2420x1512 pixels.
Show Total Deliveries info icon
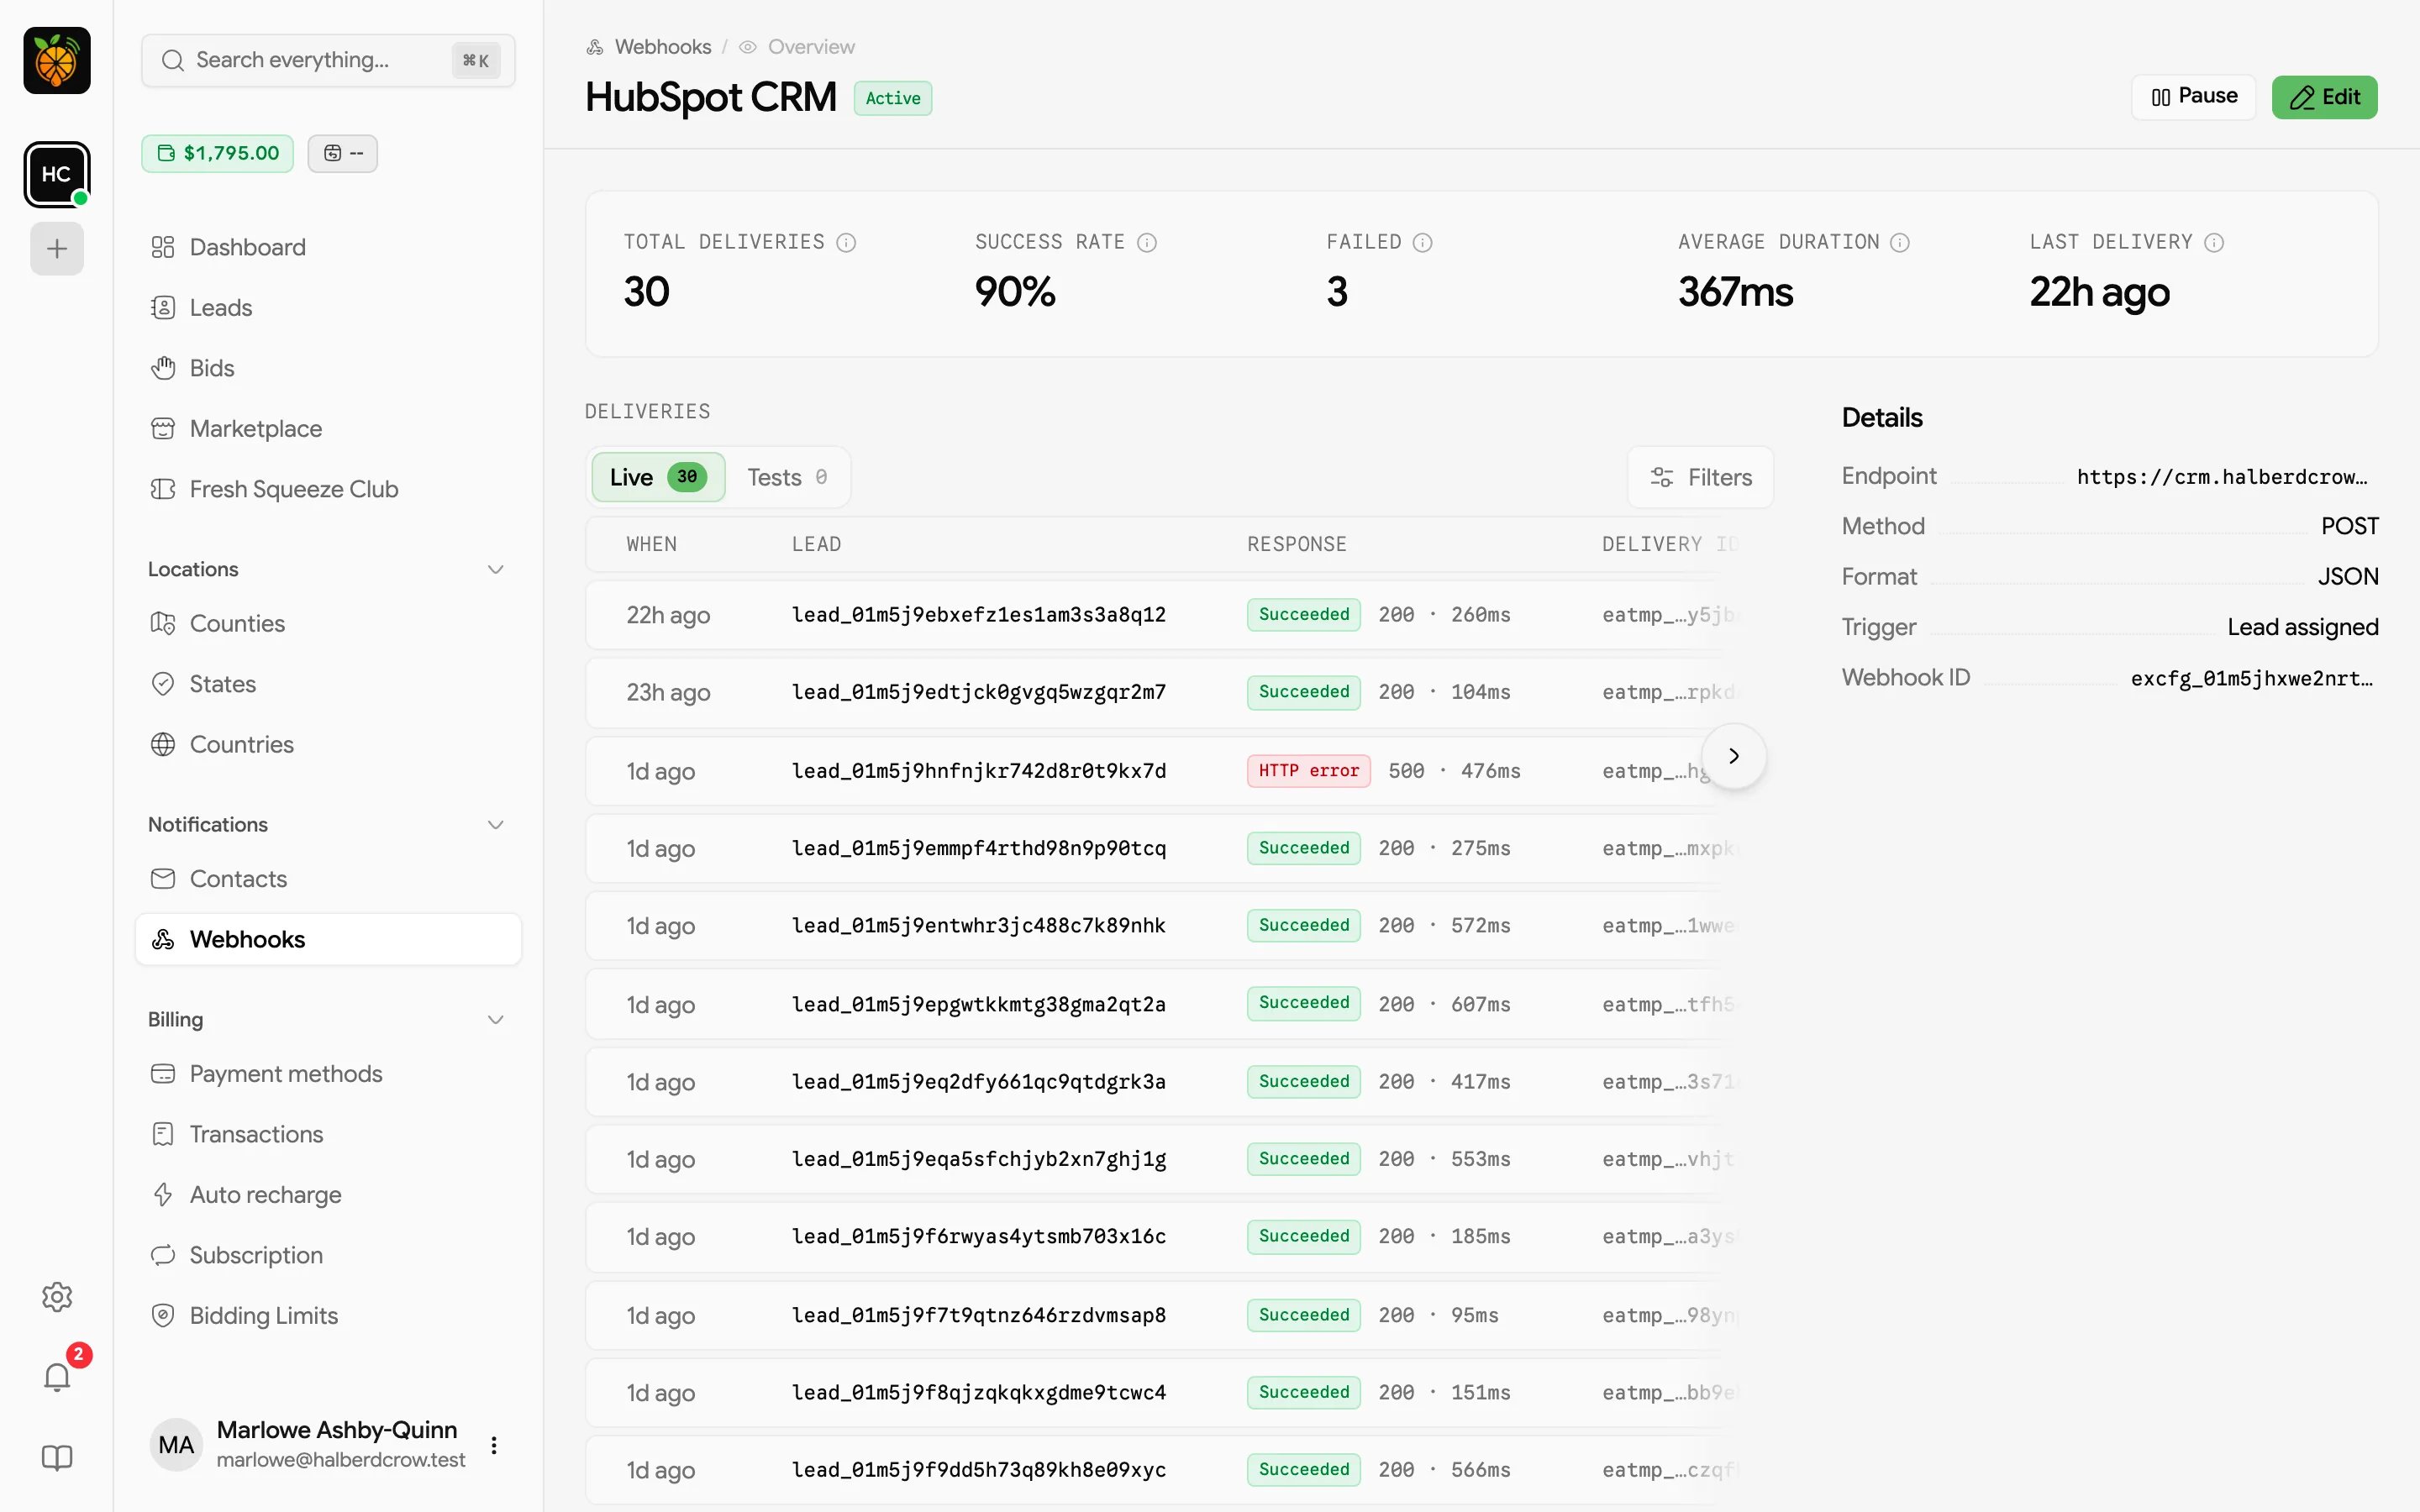[x=846, y=243]
